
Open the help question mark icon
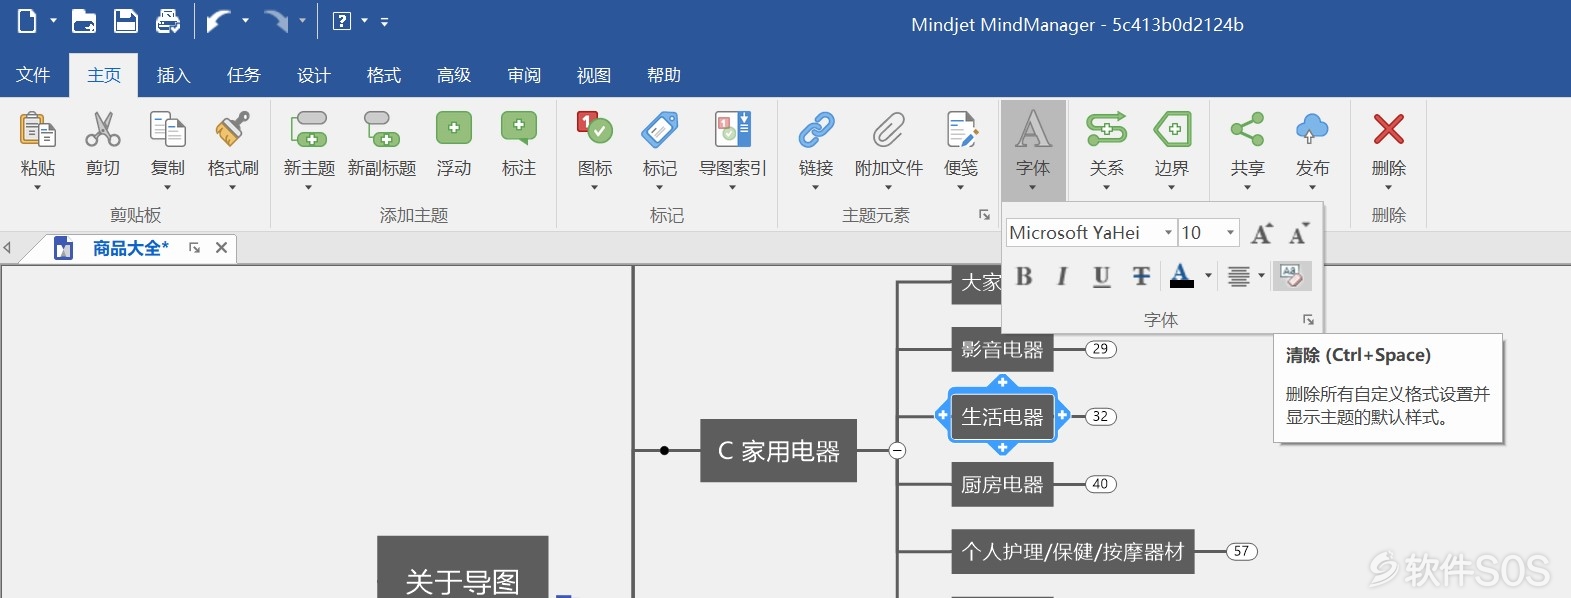342,21
